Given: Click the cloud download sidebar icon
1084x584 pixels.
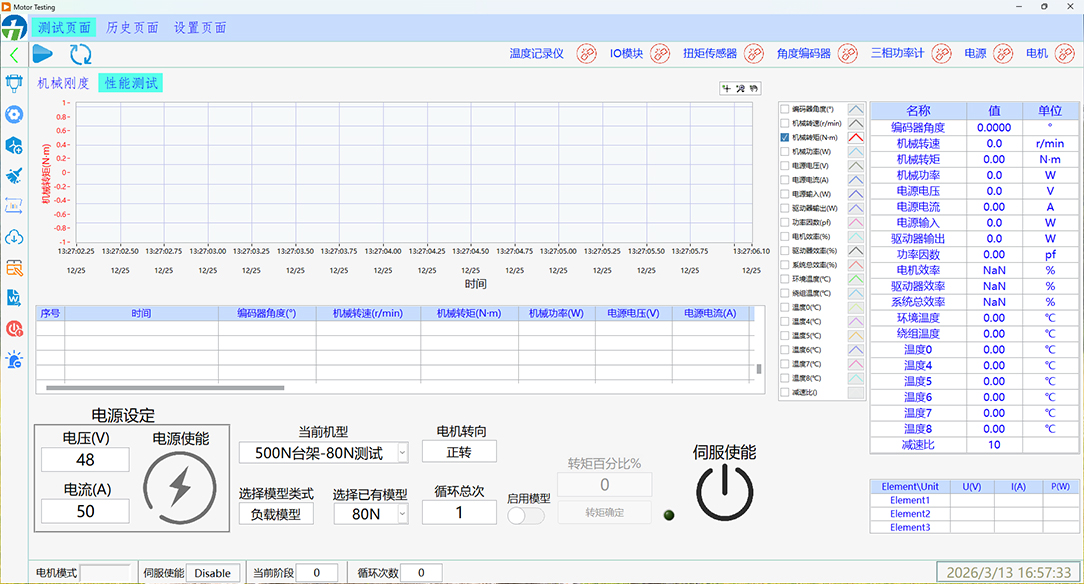Looking at the screenshot, I should (x=14, y=237).
